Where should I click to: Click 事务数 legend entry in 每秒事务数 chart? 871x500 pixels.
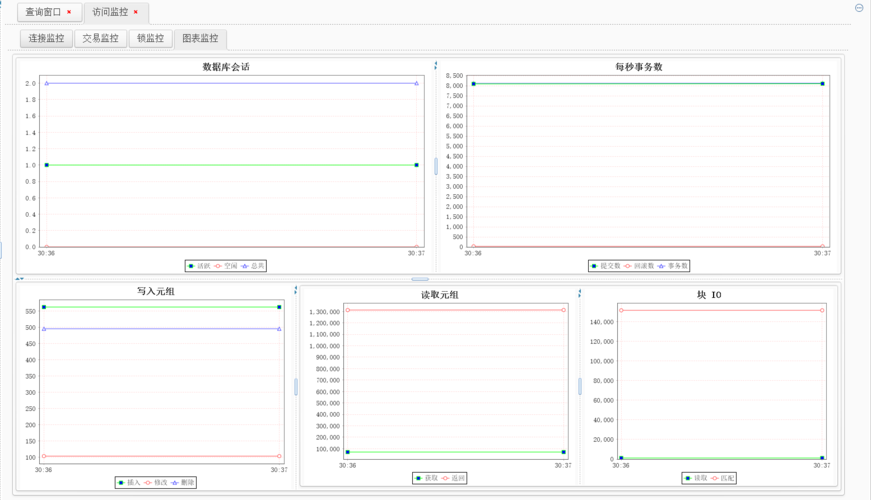pos(673,266)
